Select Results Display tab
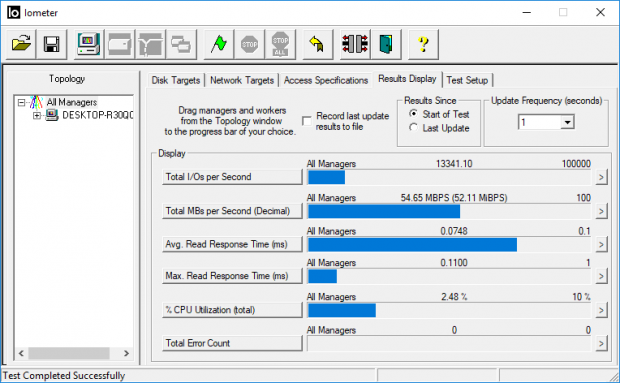 (407, 79)
